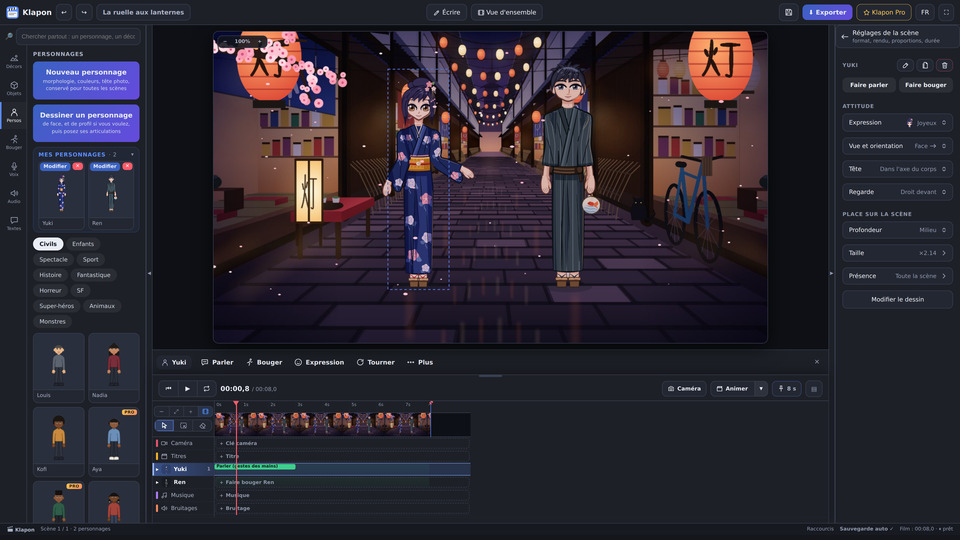Expand the Présence setting
This screenshot has width=960, height=540.
pos(897,276)
